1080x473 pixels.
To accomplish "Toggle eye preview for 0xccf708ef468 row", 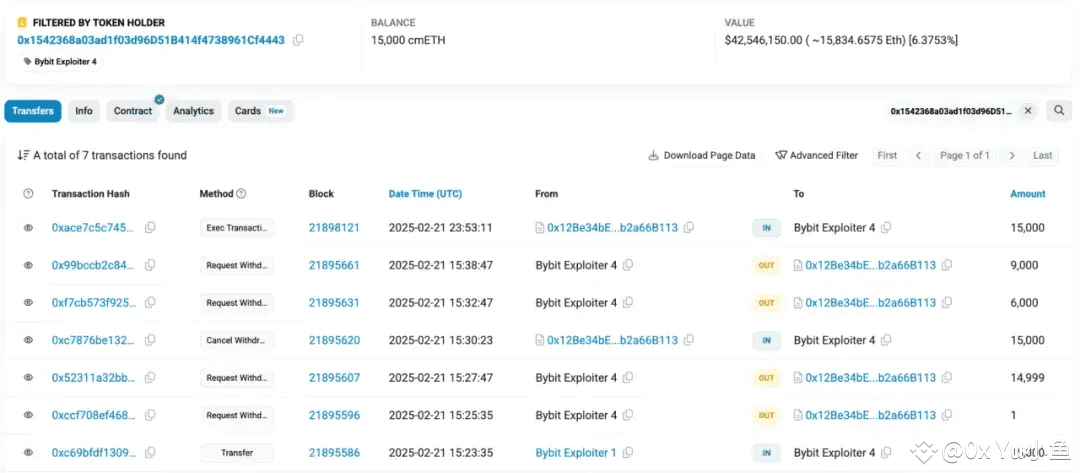I will (28, 416).
